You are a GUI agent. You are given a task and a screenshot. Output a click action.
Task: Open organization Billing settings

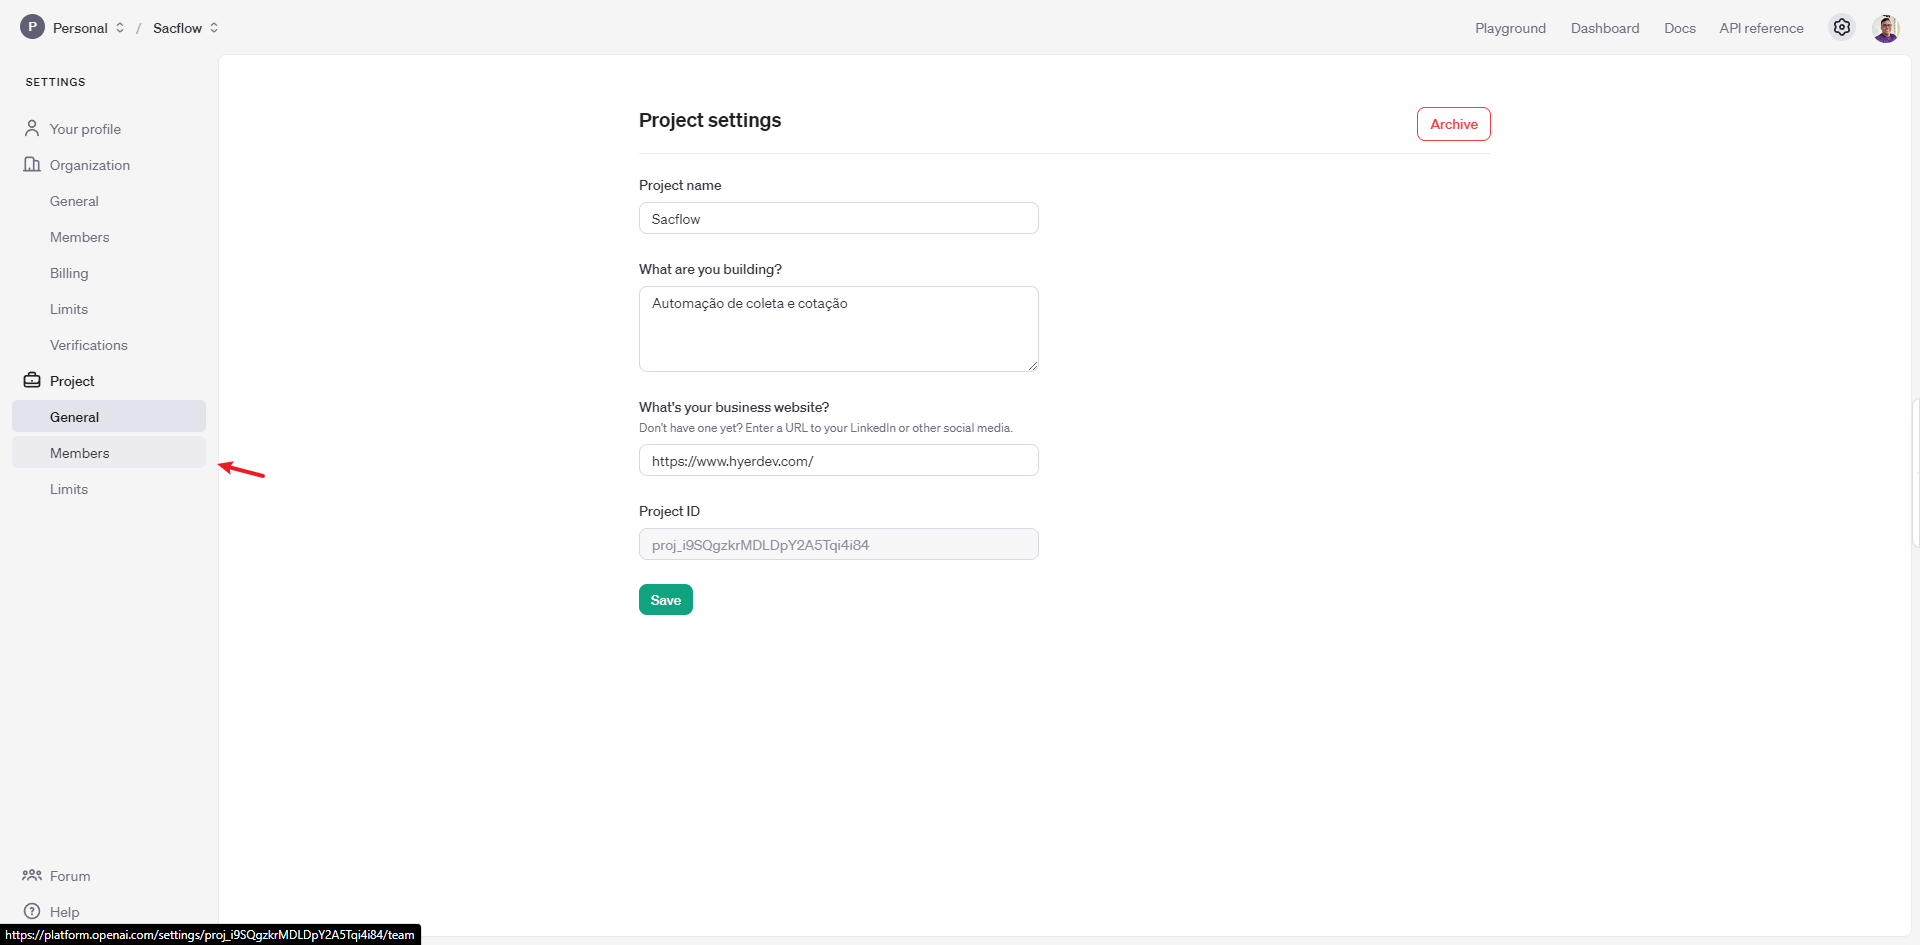click(x=69, y=273)
